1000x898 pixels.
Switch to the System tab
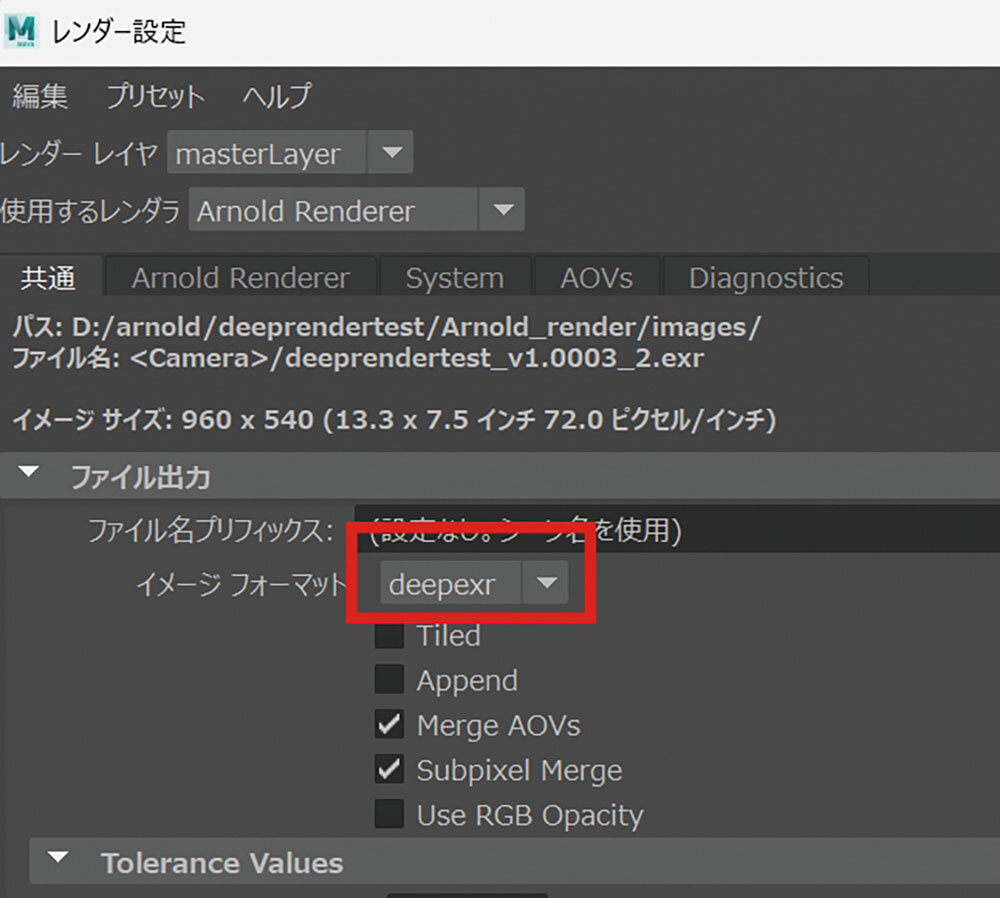454,278
